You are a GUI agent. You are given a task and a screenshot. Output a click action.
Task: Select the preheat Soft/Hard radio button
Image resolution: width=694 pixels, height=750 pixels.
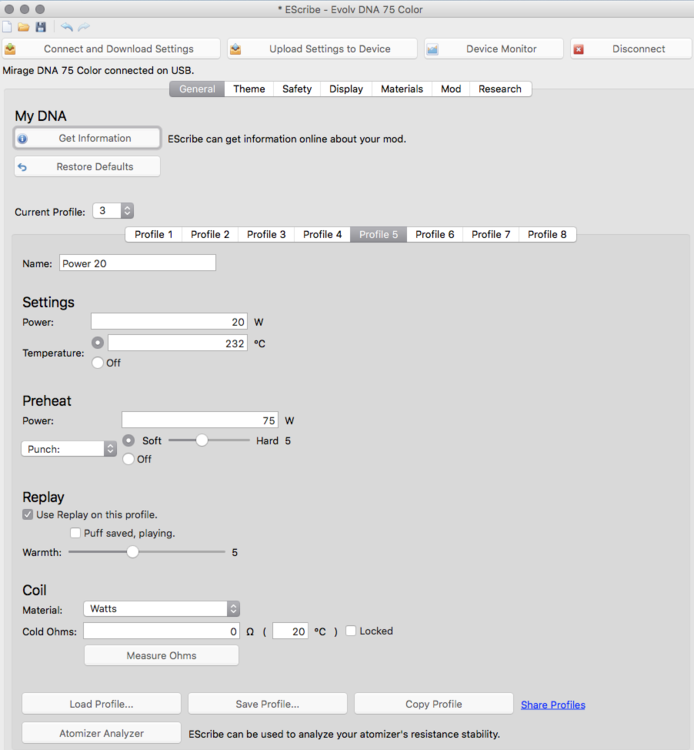point(128,440)
